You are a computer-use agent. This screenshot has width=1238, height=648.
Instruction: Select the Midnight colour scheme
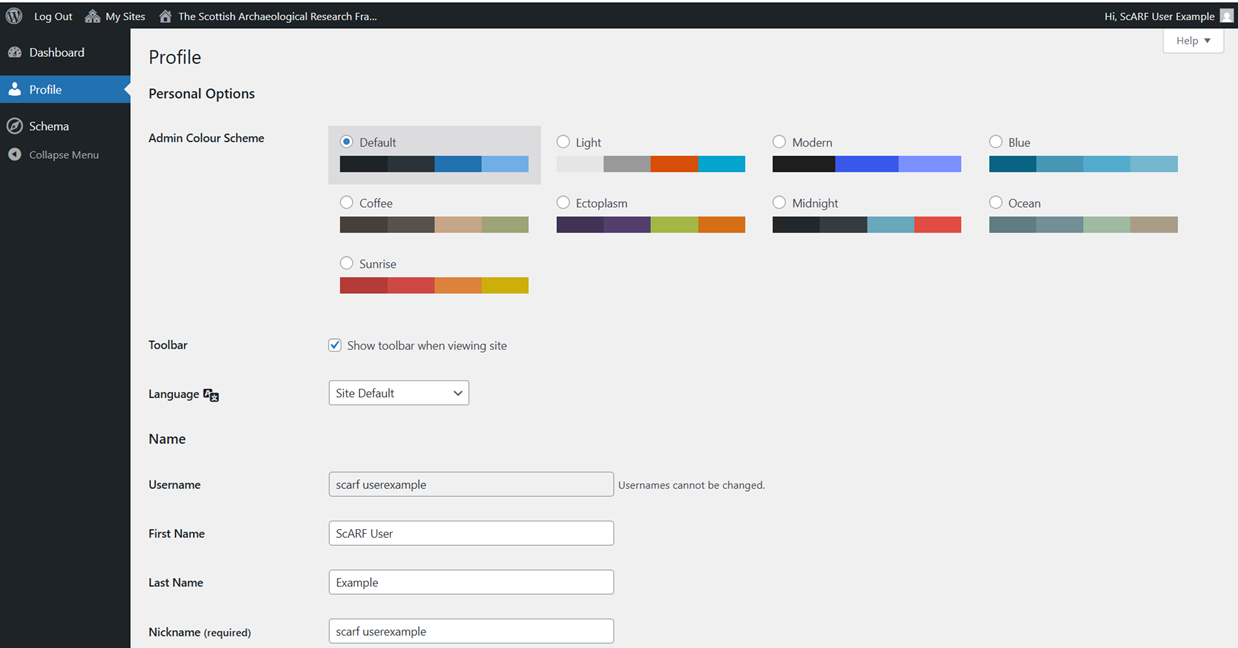pos(779,201)
